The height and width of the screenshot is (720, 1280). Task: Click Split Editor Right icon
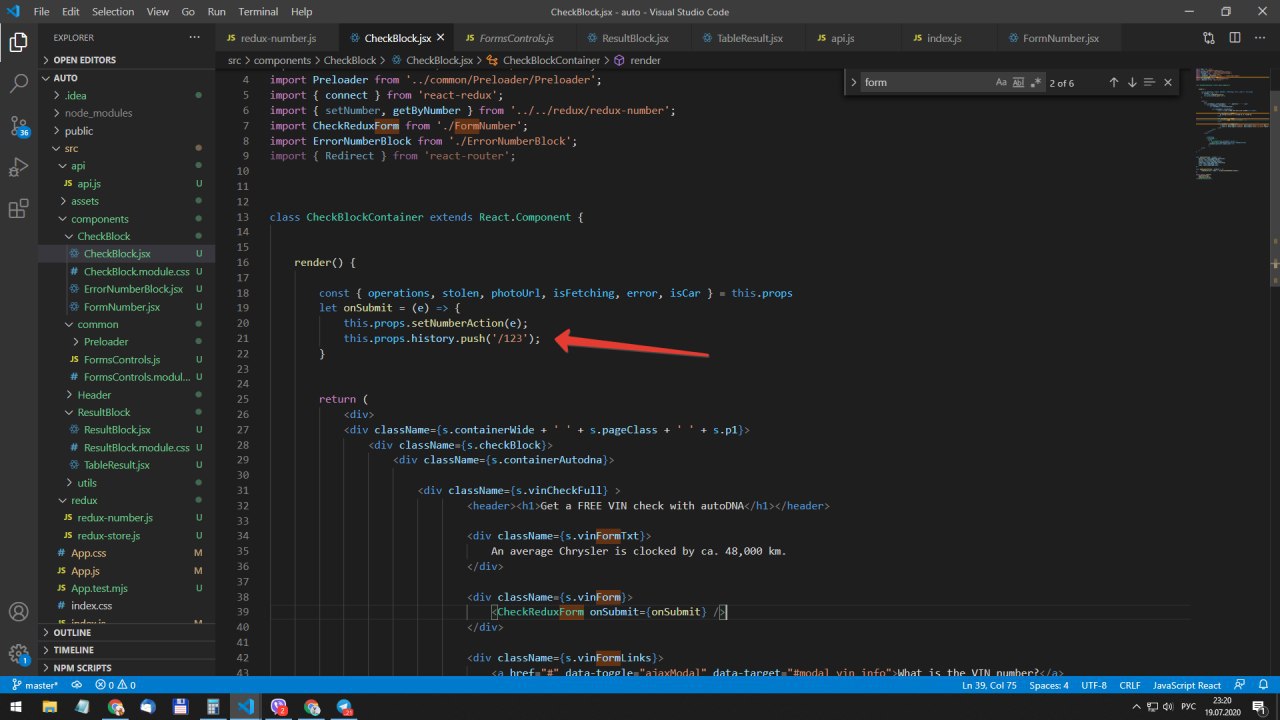1233,38
